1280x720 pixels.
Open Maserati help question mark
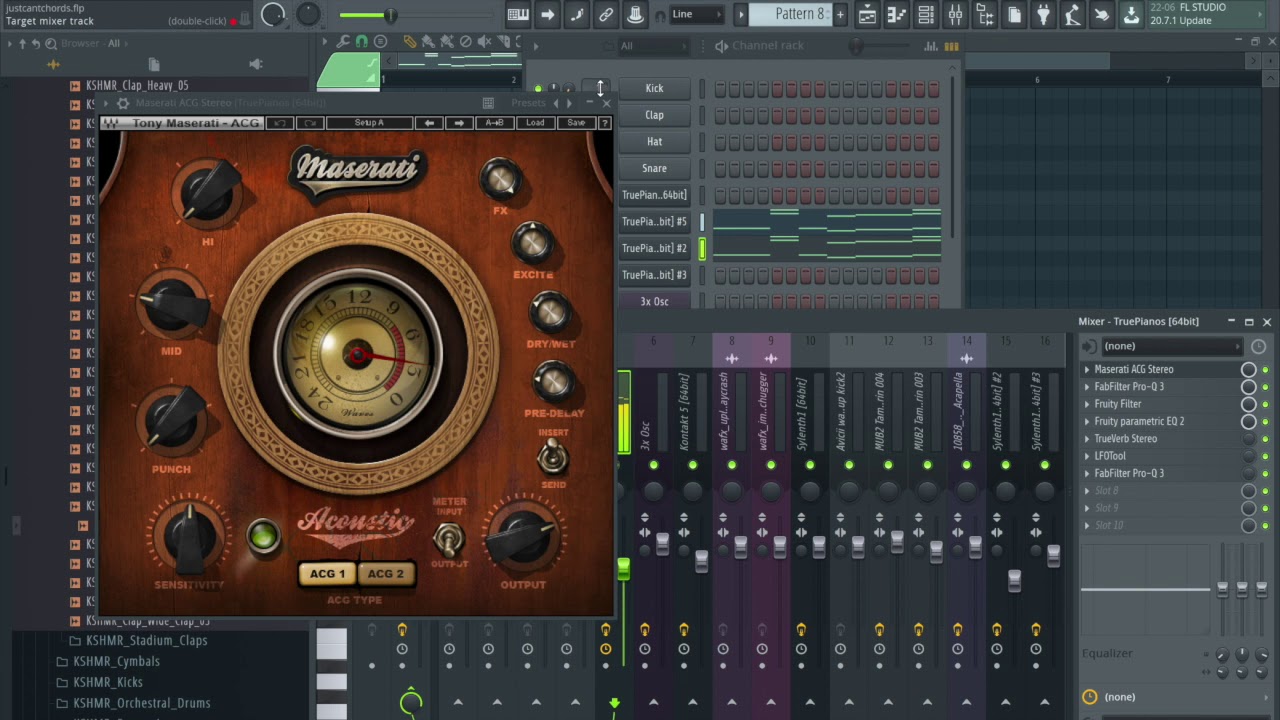coord(604,123)
